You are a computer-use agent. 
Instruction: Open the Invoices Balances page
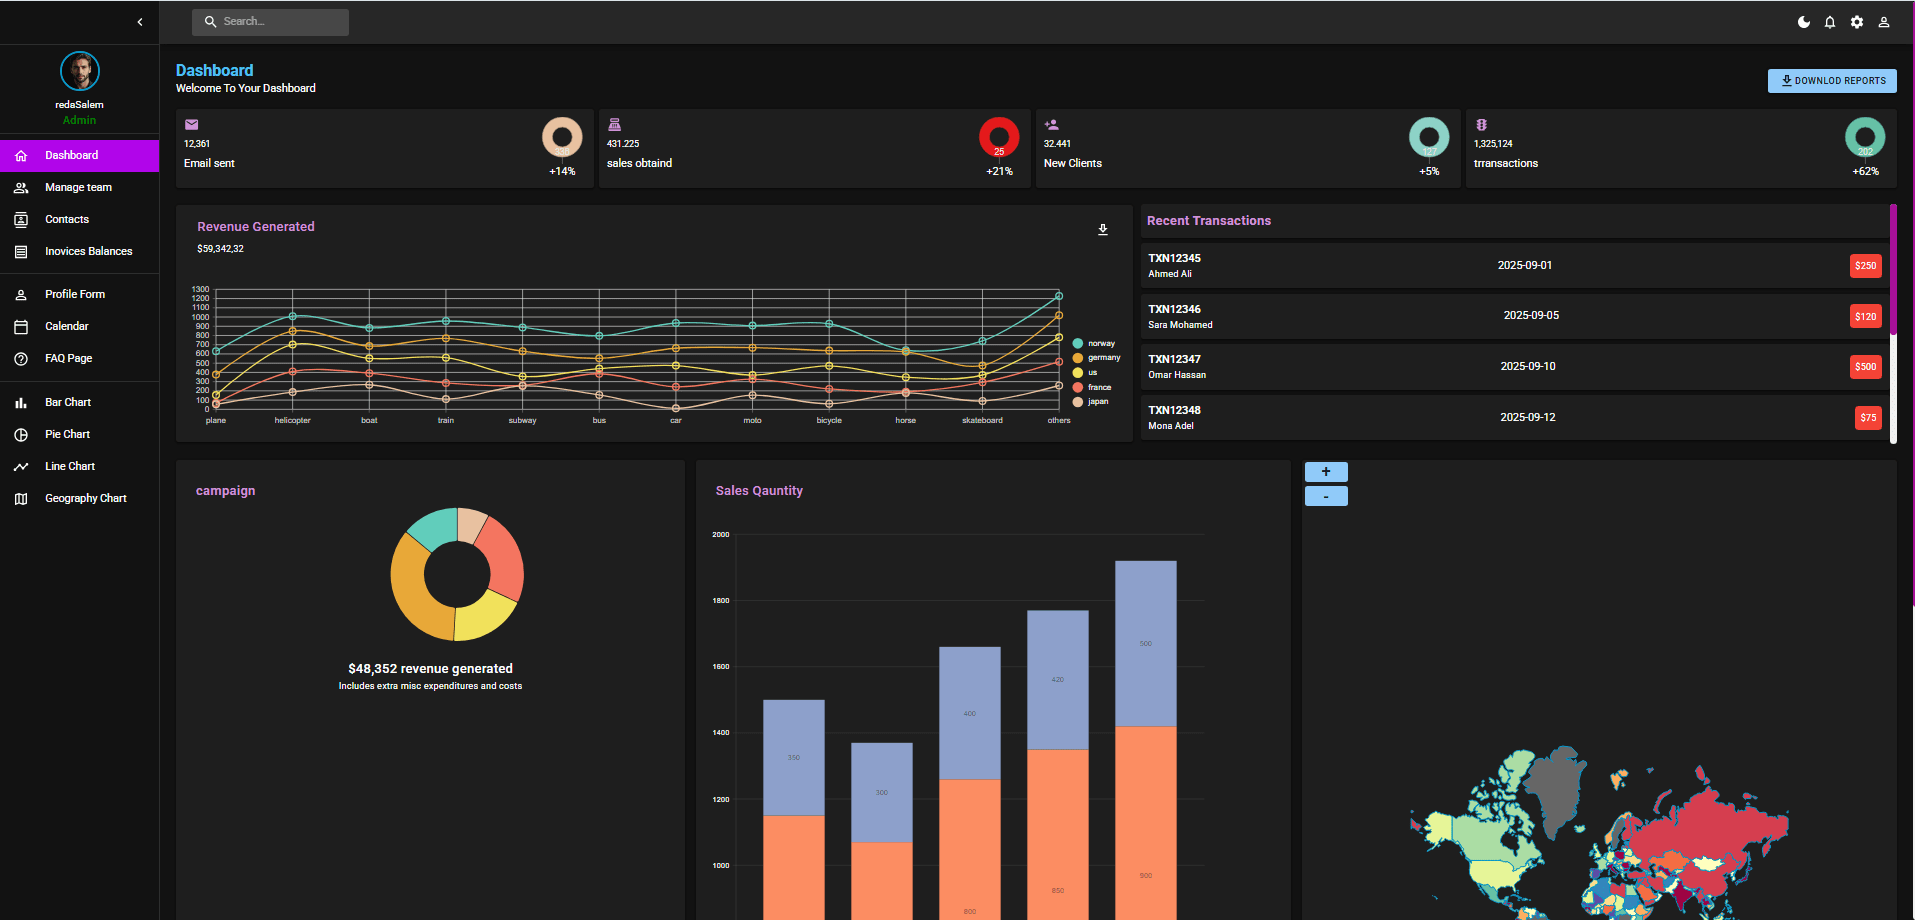pyautogui.click(x=88, y=251)
